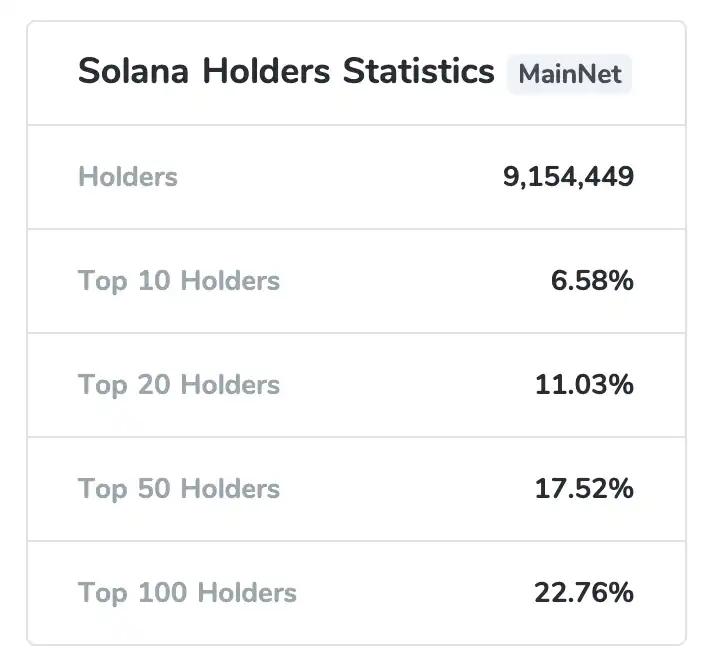Click the '50' in Top 50 Holders

(155, 489)
